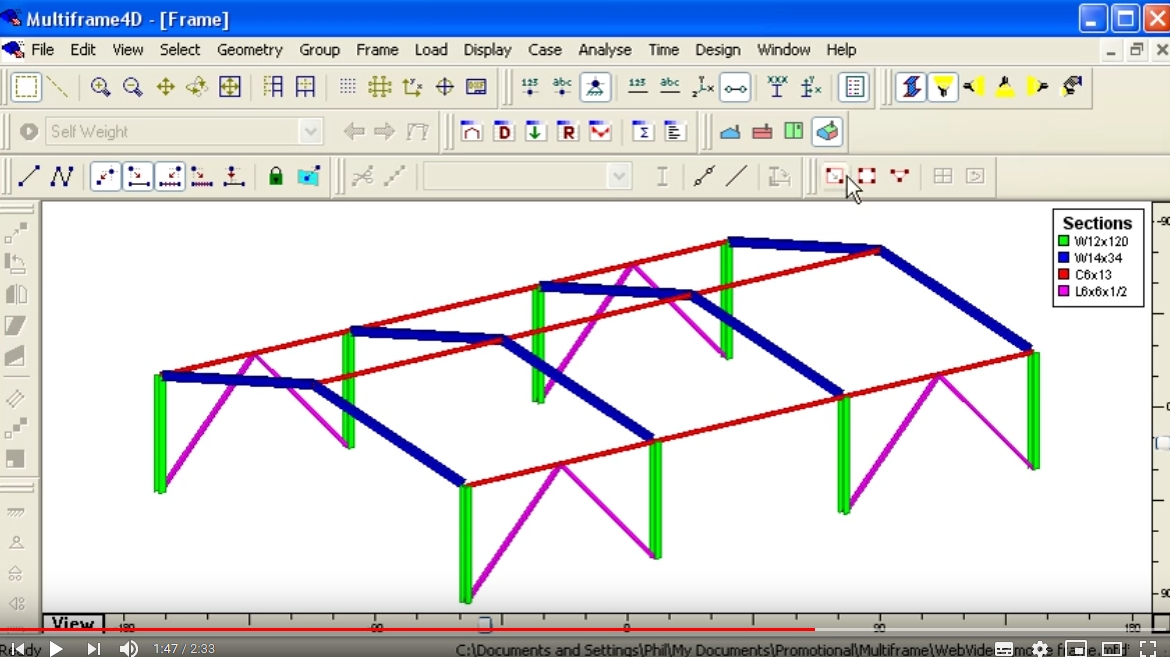The height and width of the screenshot is (657, 1170).
Task: Click the green W12x120 swatch in Sections legend
Action: [1063, 240]
